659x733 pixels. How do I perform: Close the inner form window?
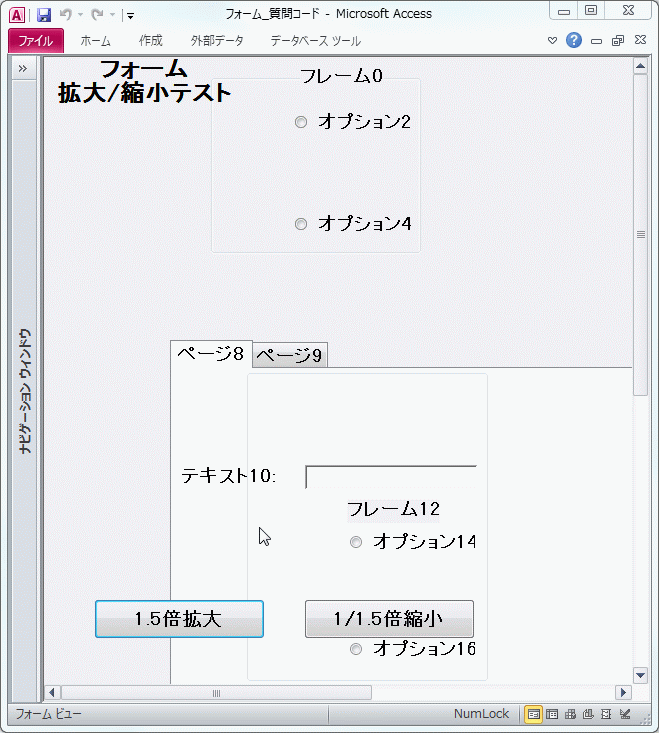coord(640,40)
